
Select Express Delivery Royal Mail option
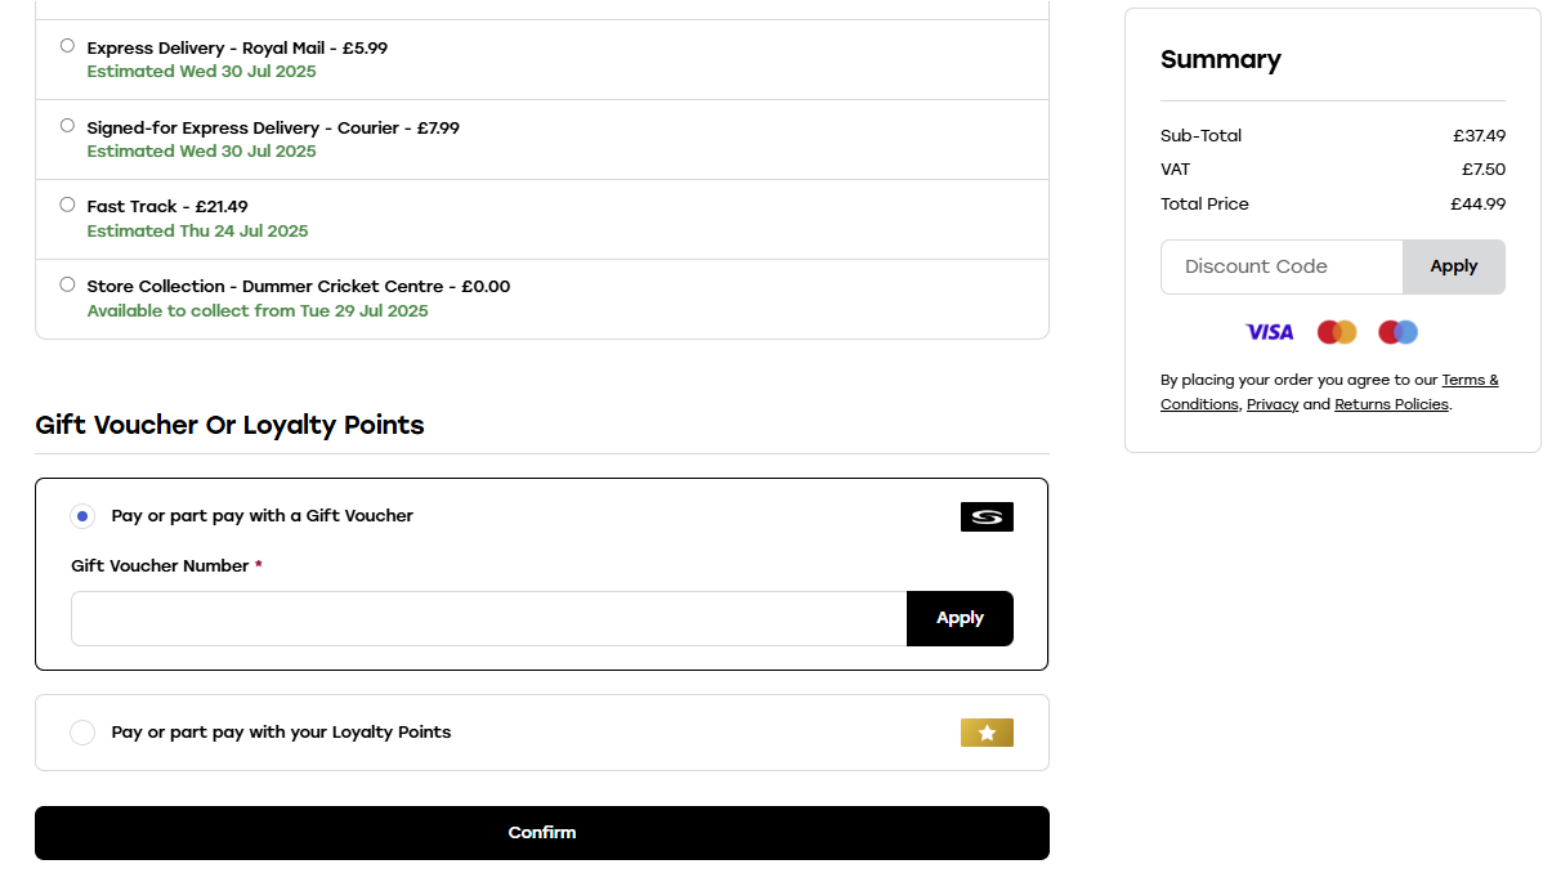(x=67, y=46)
